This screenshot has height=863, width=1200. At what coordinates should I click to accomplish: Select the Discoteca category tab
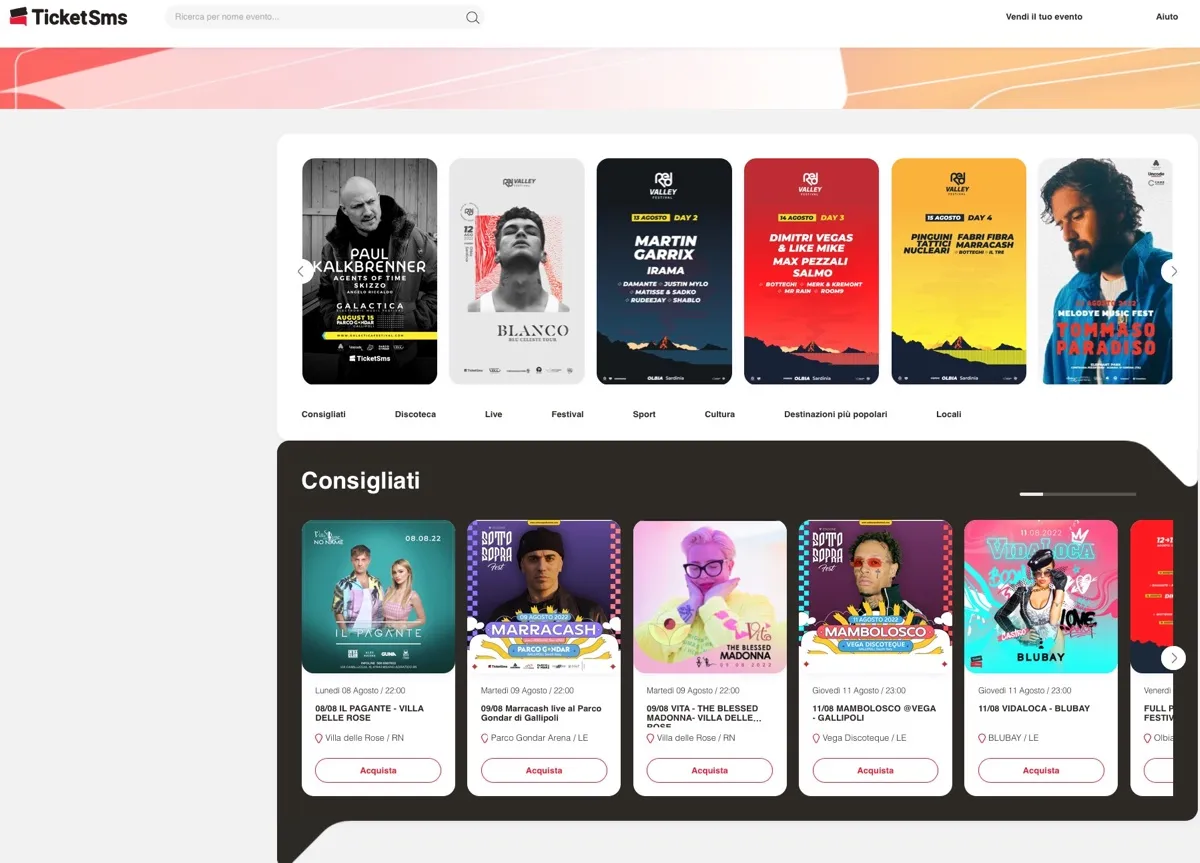[415, 414]
